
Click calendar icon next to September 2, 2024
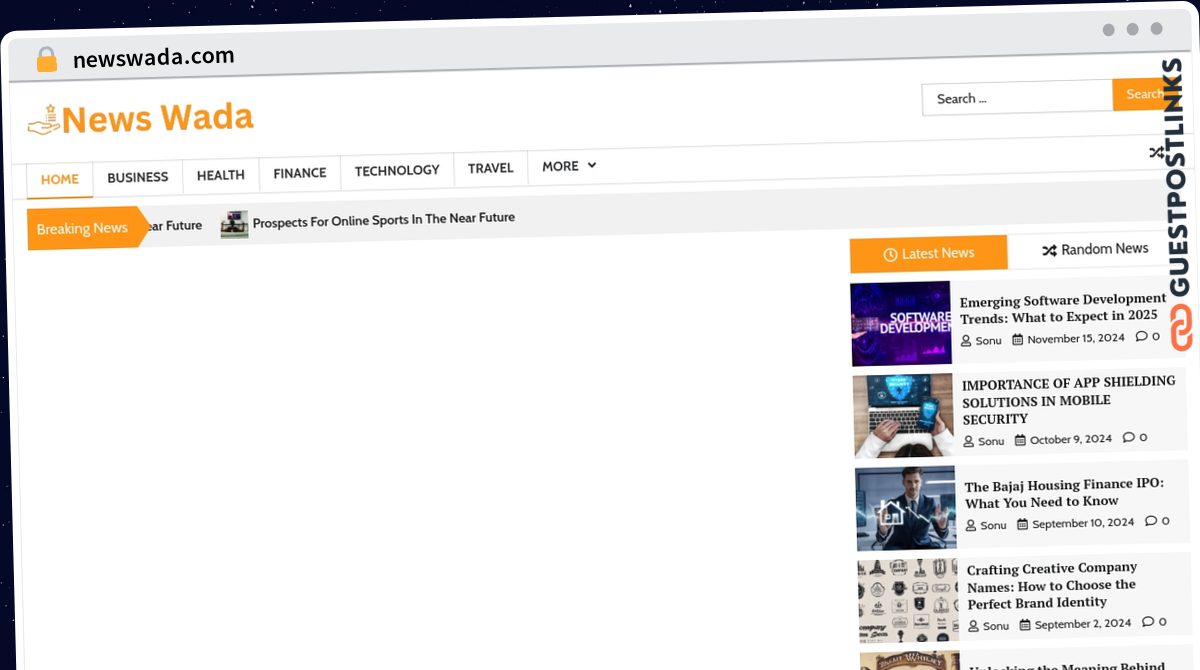(1025, 625)
